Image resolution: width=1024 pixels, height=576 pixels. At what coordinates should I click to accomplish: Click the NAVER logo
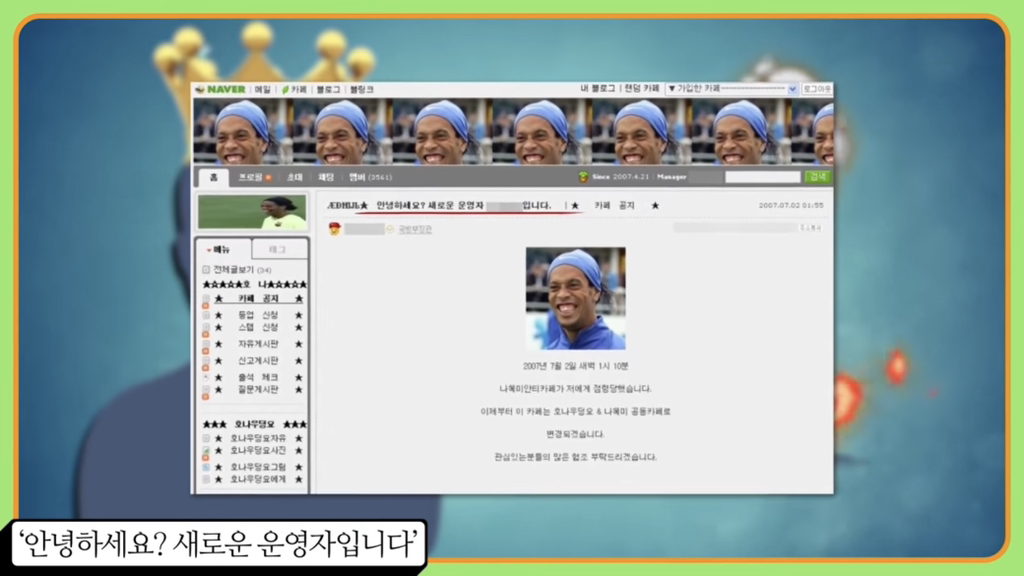point(220,89)
